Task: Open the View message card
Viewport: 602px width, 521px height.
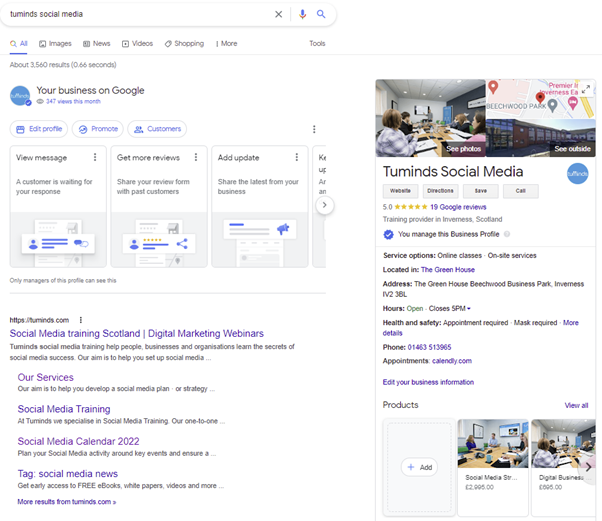Action: (x=58, y=206)
